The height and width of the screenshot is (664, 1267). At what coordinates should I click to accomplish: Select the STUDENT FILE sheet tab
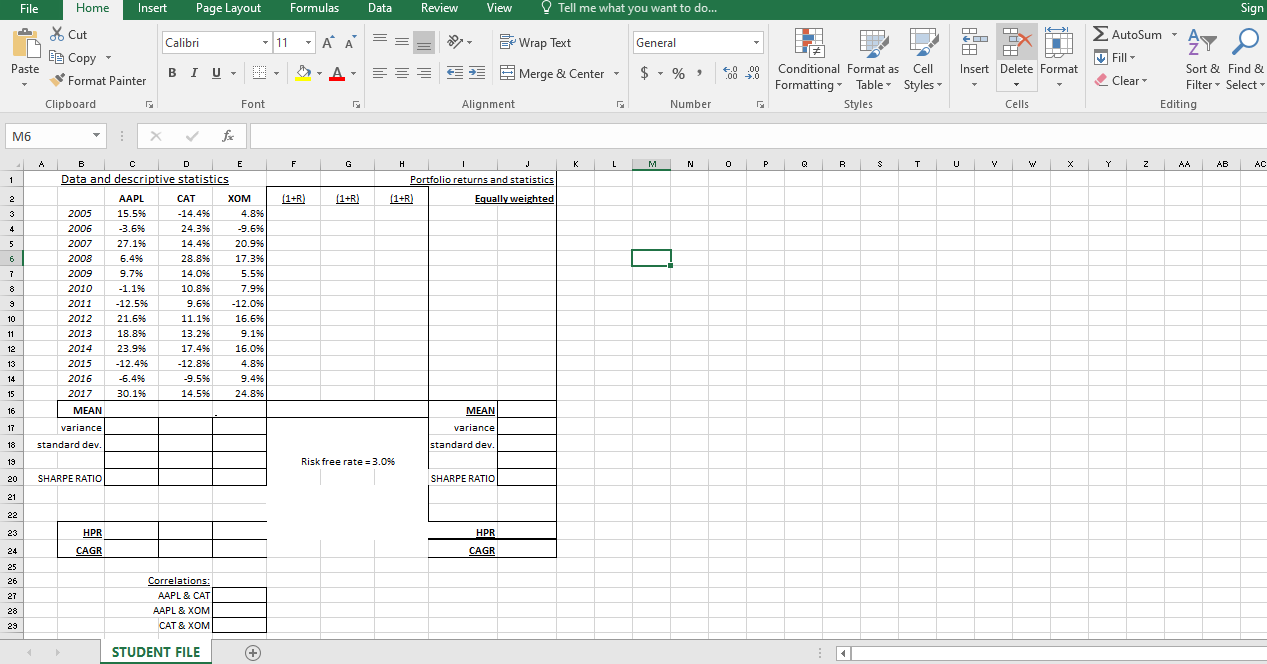pyautogui.click(x=156, y=651)
